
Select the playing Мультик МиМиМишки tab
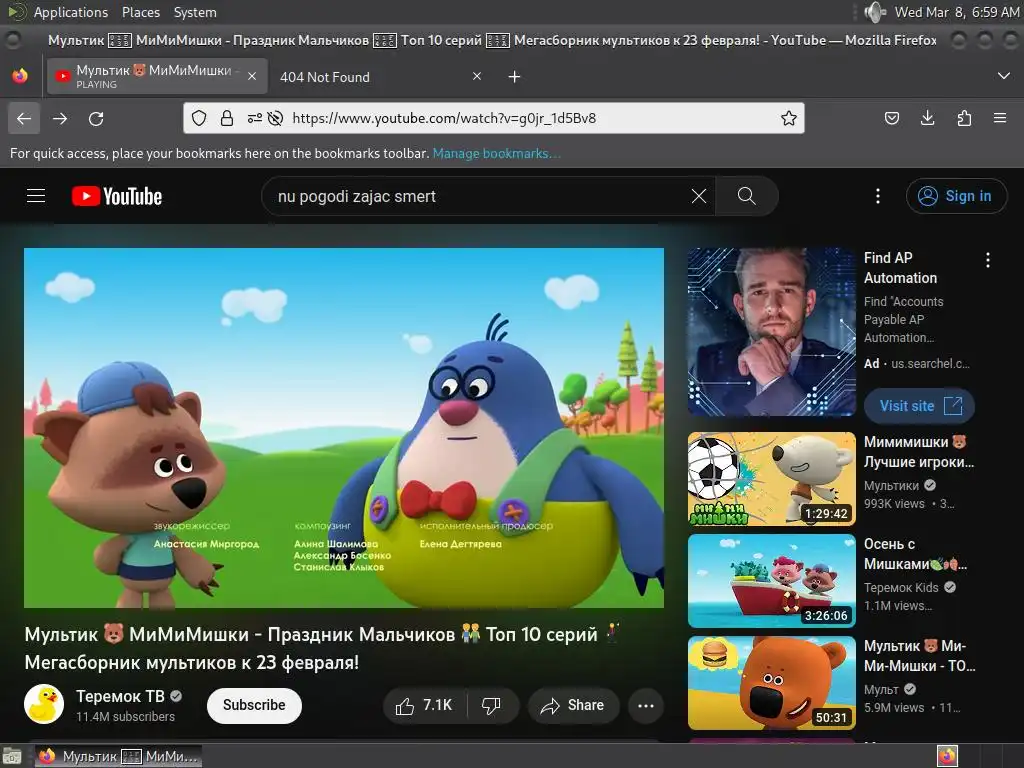pos(157,77)
